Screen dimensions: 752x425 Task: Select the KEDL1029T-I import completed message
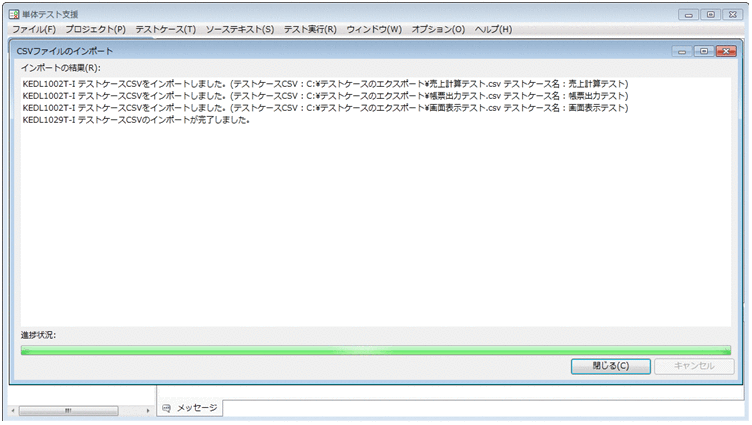pyautogui.click(x=136, y=120)
